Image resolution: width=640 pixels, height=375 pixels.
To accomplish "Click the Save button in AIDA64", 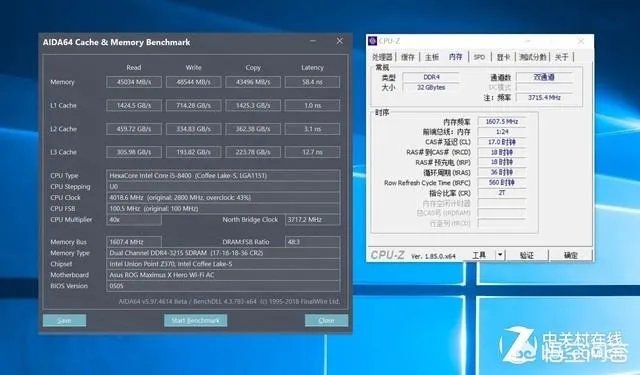I will pyautogui.click(x=64, y=320).
